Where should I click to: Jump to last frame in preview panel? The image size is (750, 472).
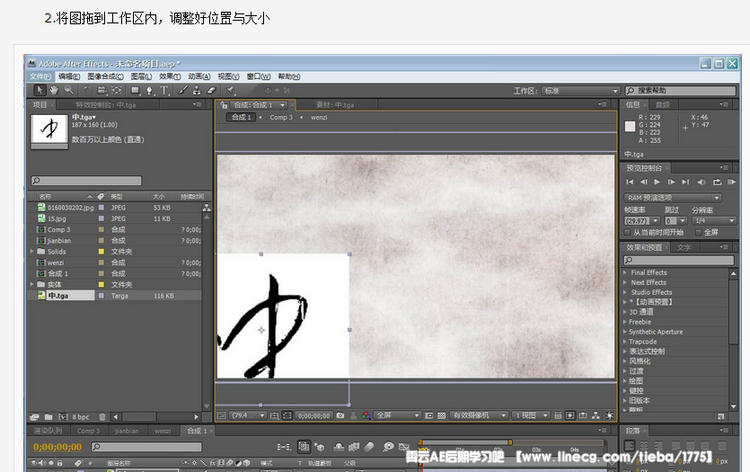pos(685,182)
